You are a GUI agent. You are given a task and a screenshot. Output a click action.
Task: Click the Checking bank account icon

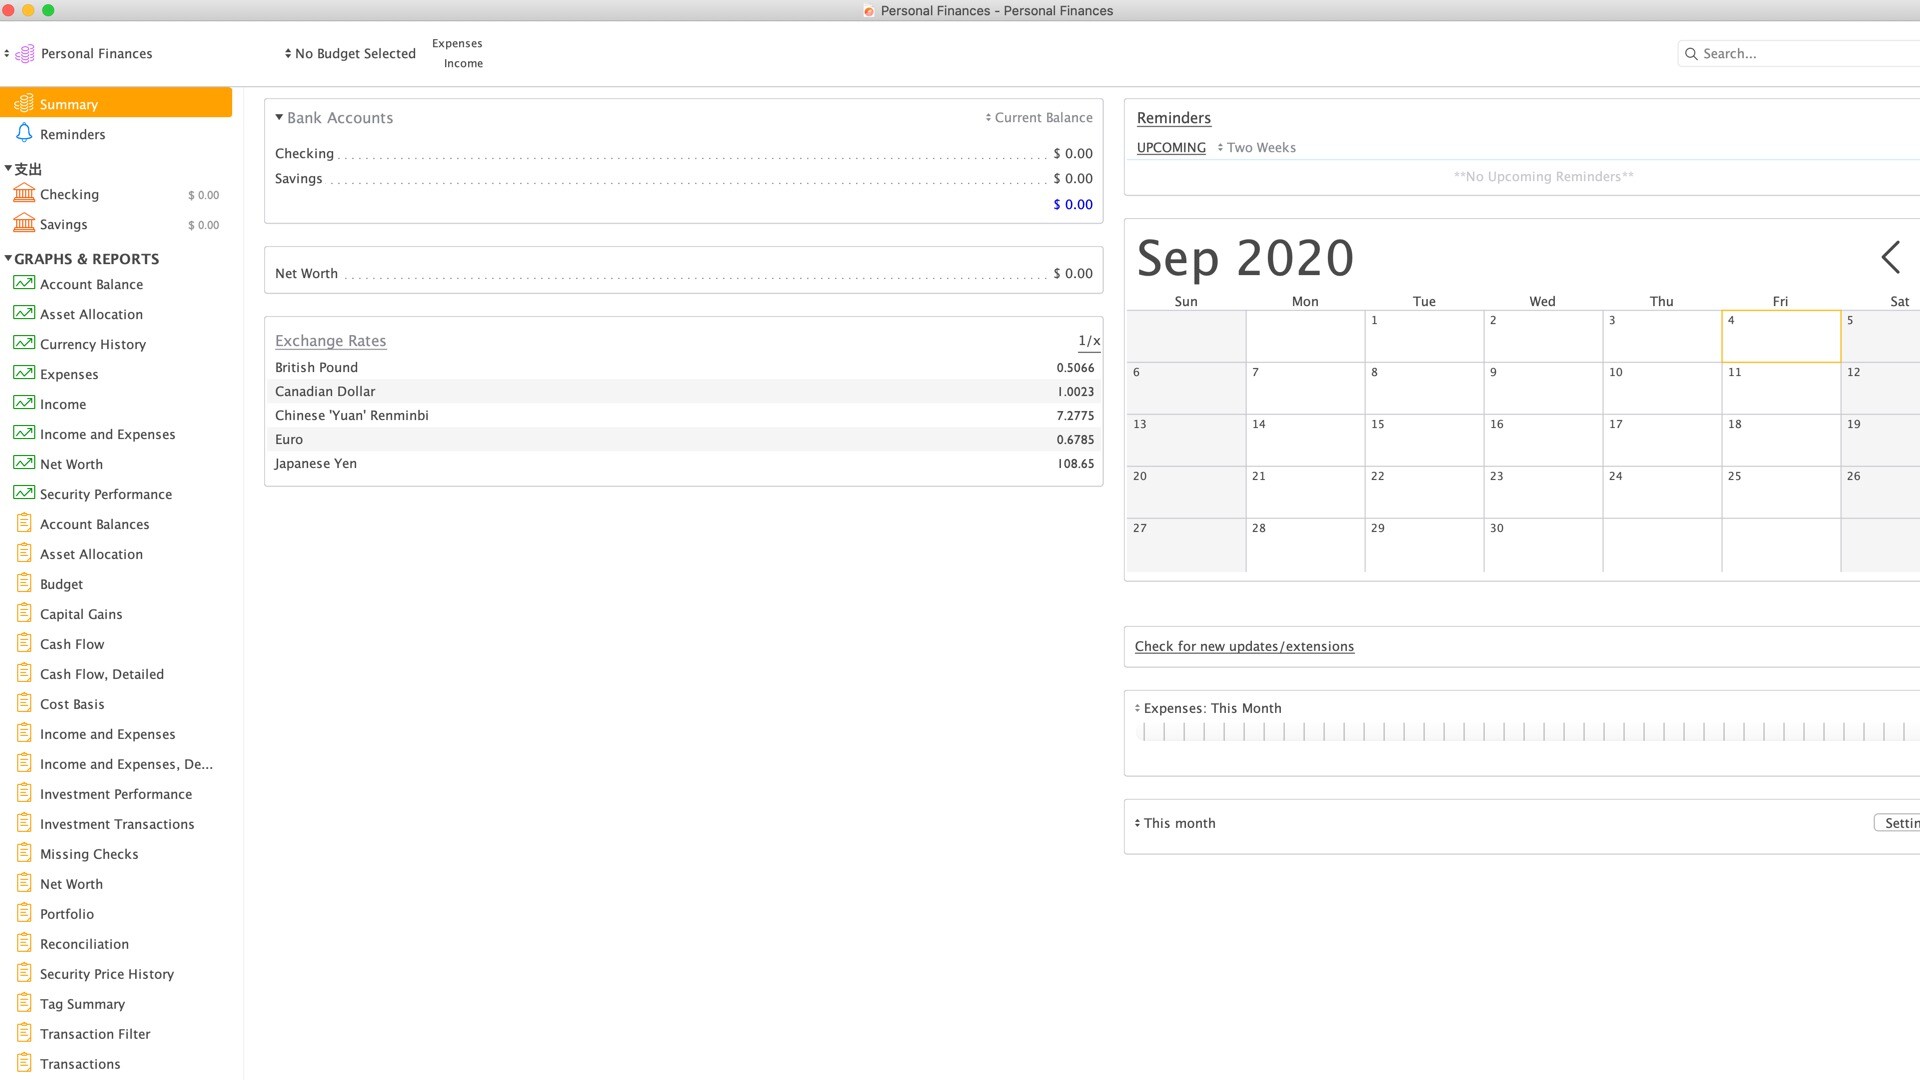[x=24, y=193]
